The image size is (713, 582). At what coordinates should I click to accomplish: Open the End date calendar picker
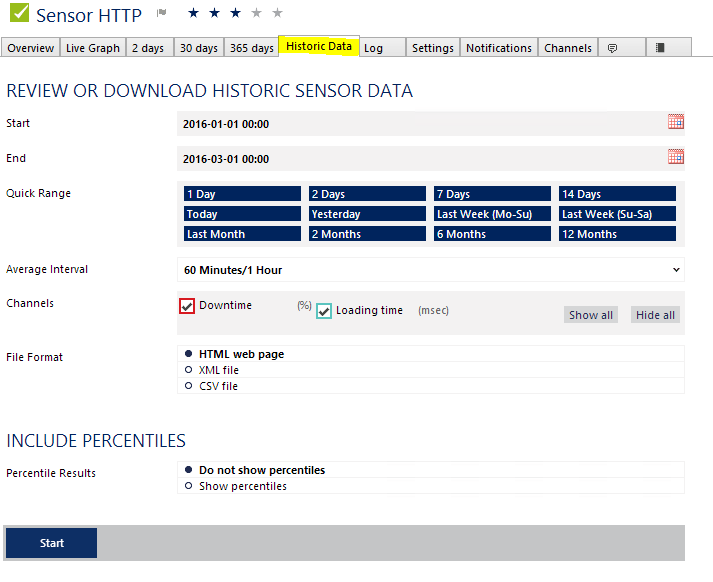[x=676, y=157]
